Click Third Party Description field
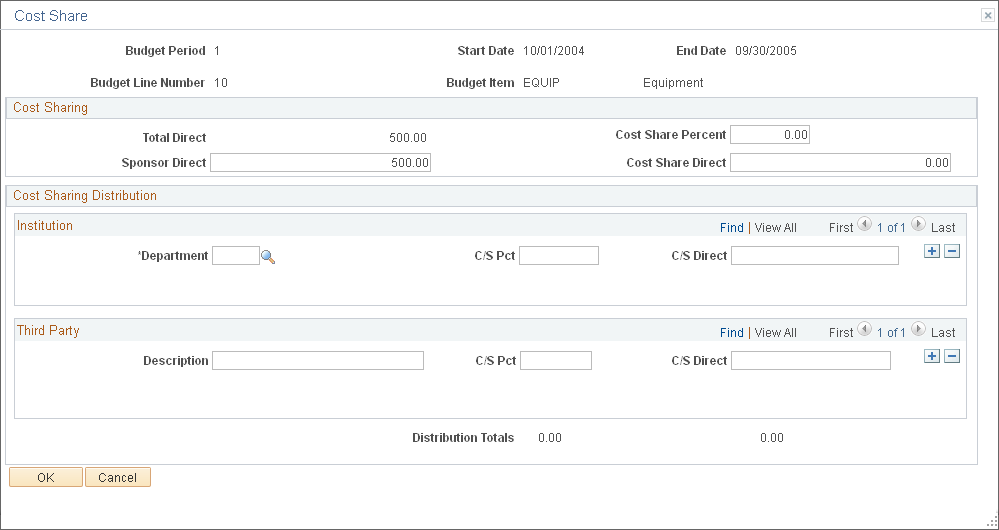The width and height of the screenshot is (999, 530). (318, 361)
